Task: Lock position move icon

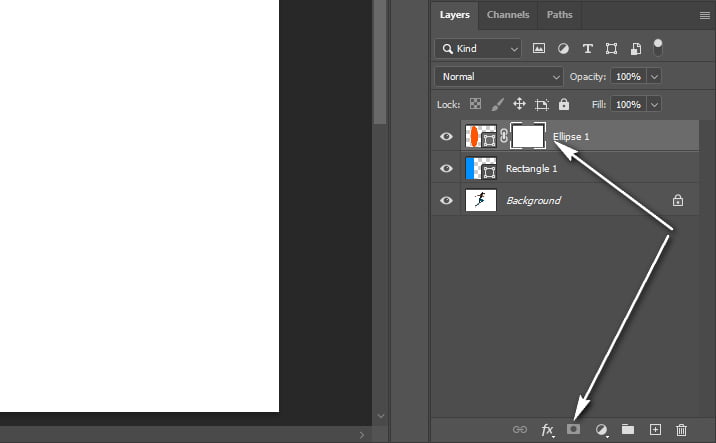Action: [x=519, y=104]
